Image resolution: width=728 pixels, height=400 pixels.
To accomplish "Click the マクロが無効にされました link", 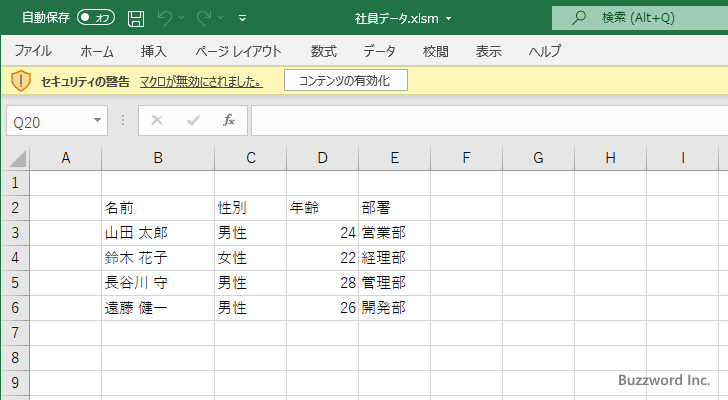I will pyautogui.click(x=201, y=81).
